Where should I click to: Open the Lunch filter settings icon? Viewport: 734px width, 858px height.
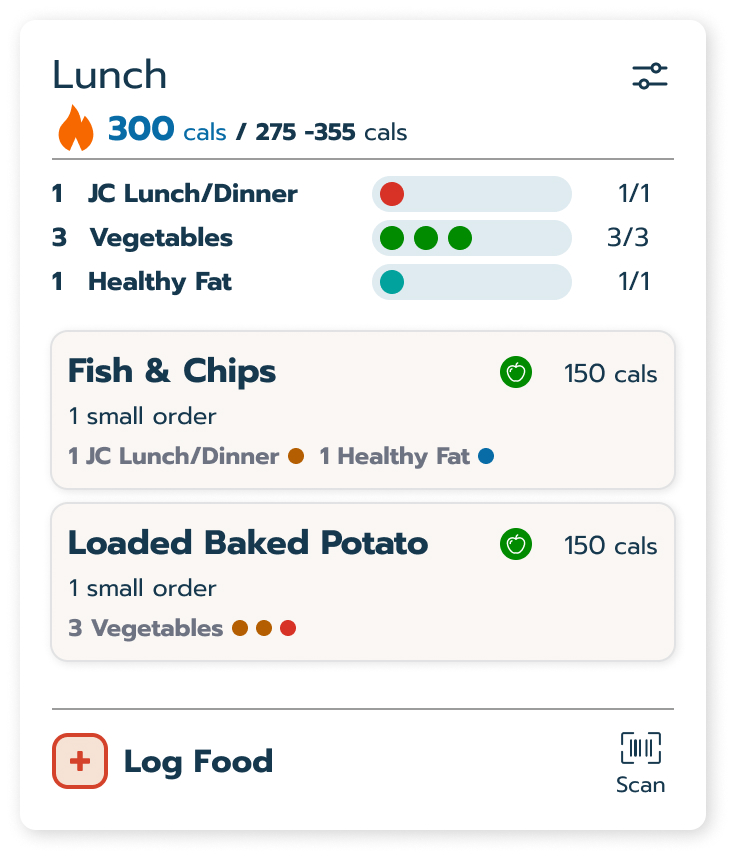[649, 76]
